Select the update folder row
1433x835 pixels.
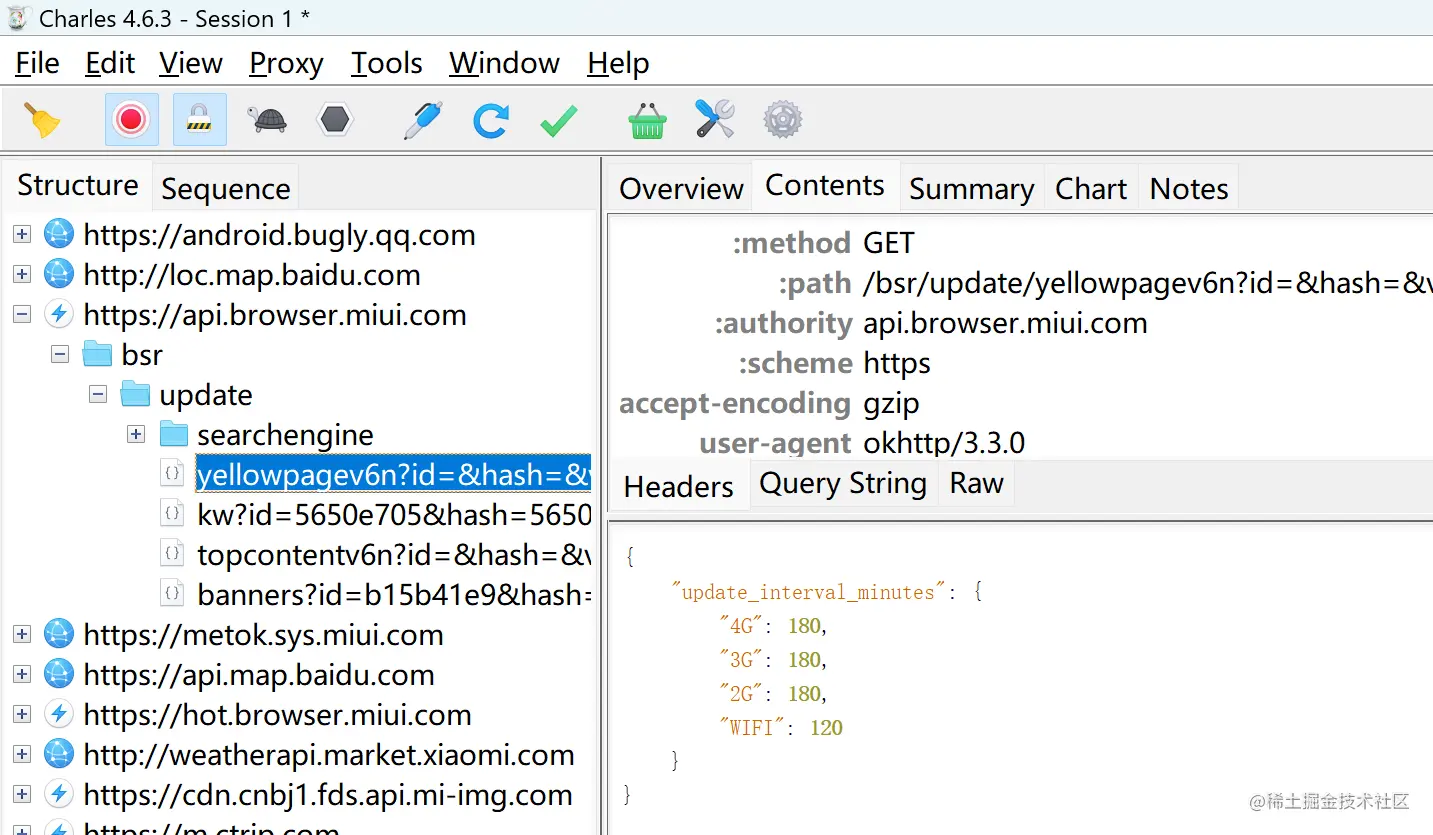coord(206,395)
